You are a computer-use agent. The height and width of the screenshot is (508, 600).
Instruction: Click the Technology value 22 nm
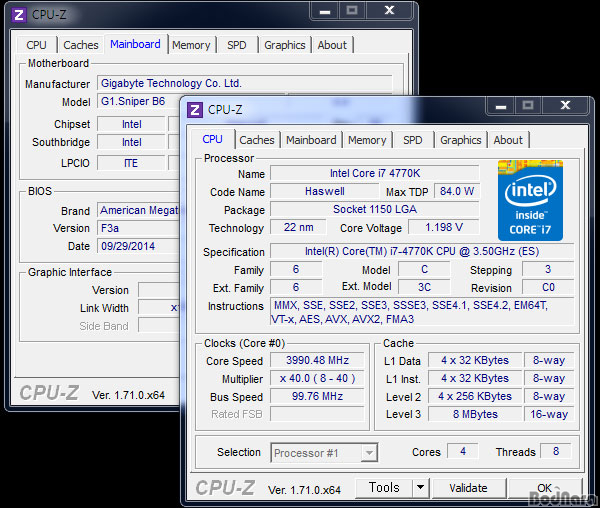coord(298,227)
